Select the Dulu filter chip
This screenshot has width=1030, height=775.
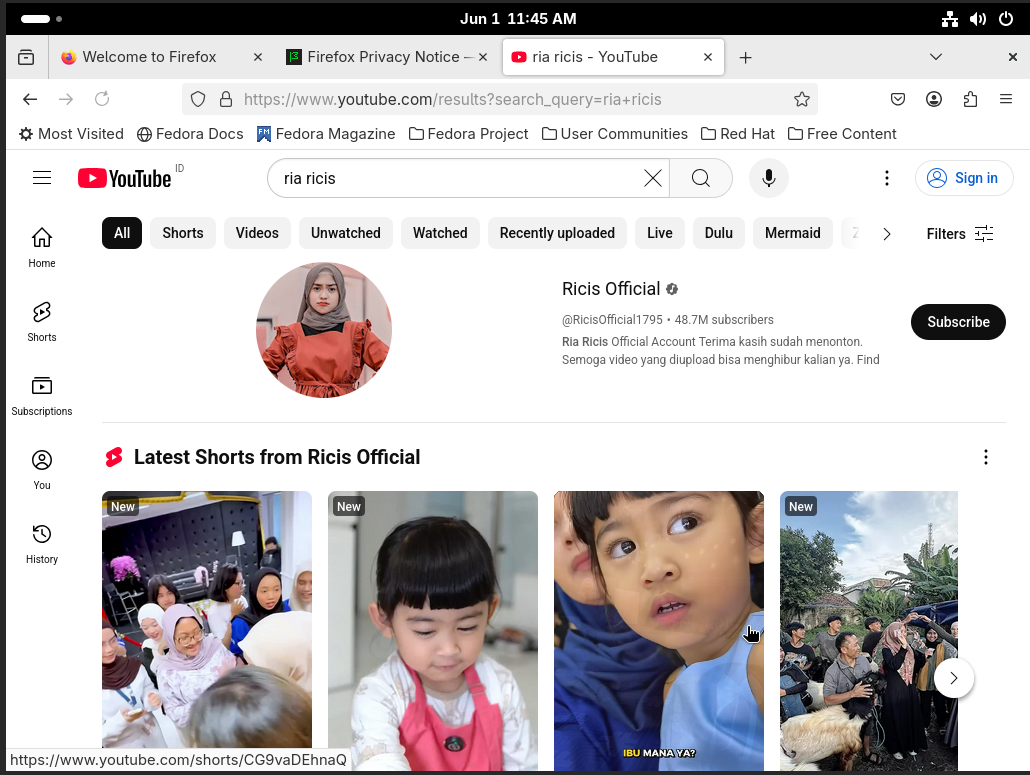click(x=719, y=233)
